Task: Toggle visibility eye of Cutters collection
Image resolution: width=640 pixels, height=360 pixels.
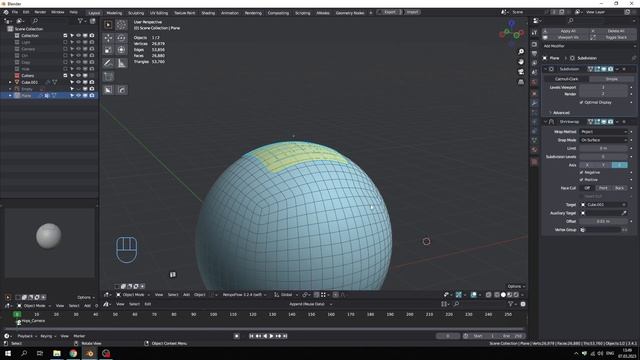Action: [x=78, y=76]
